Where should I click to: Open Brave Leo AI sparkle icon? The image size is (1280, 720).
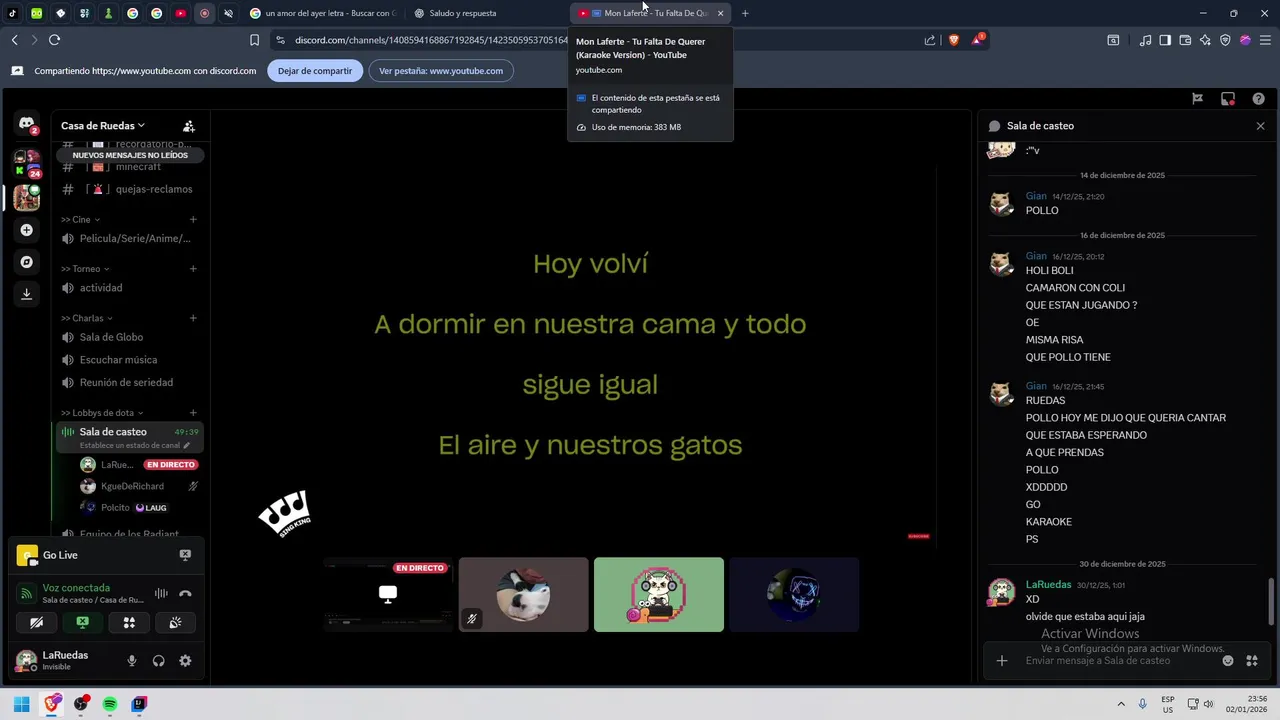[x=1205, y=40]
